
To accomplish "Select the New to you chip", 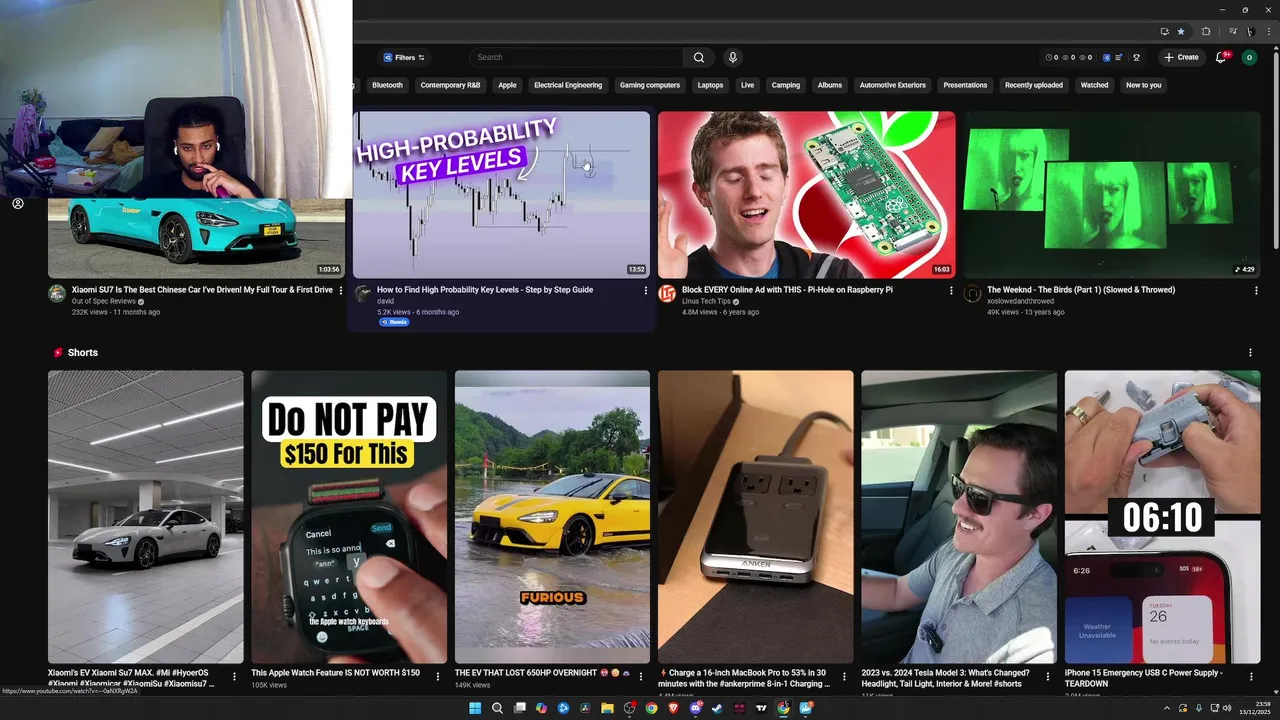I will (1144, 85).
